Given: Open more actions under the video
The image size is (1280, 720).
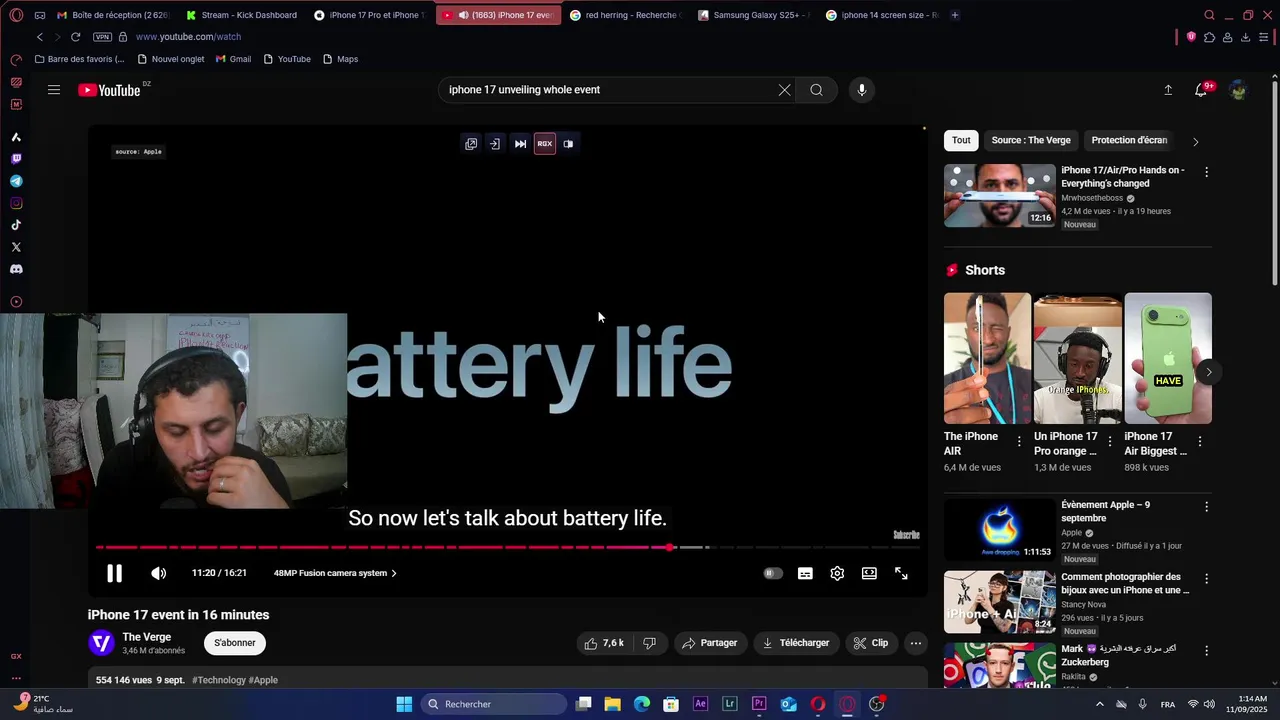Looking at the screenshot, I should (915, 643).
